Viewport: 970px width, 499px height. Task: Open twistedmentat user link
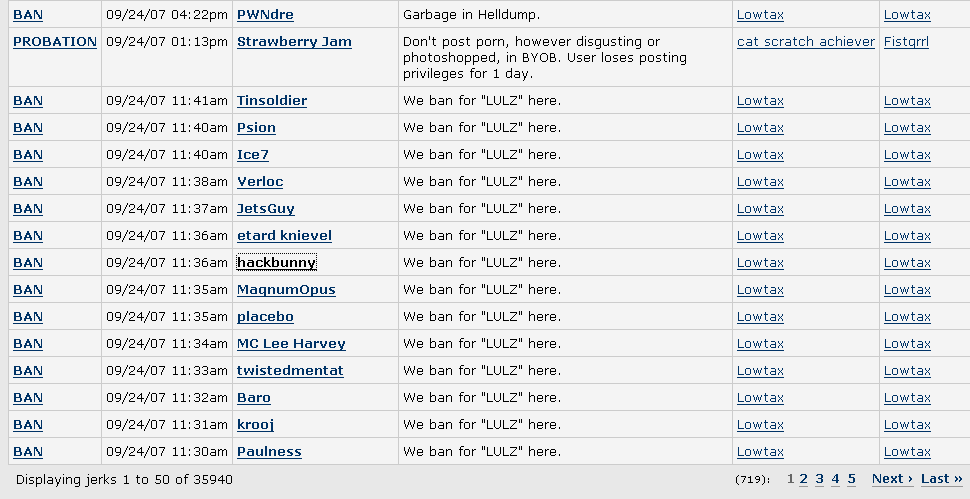[x=290, y=371]
